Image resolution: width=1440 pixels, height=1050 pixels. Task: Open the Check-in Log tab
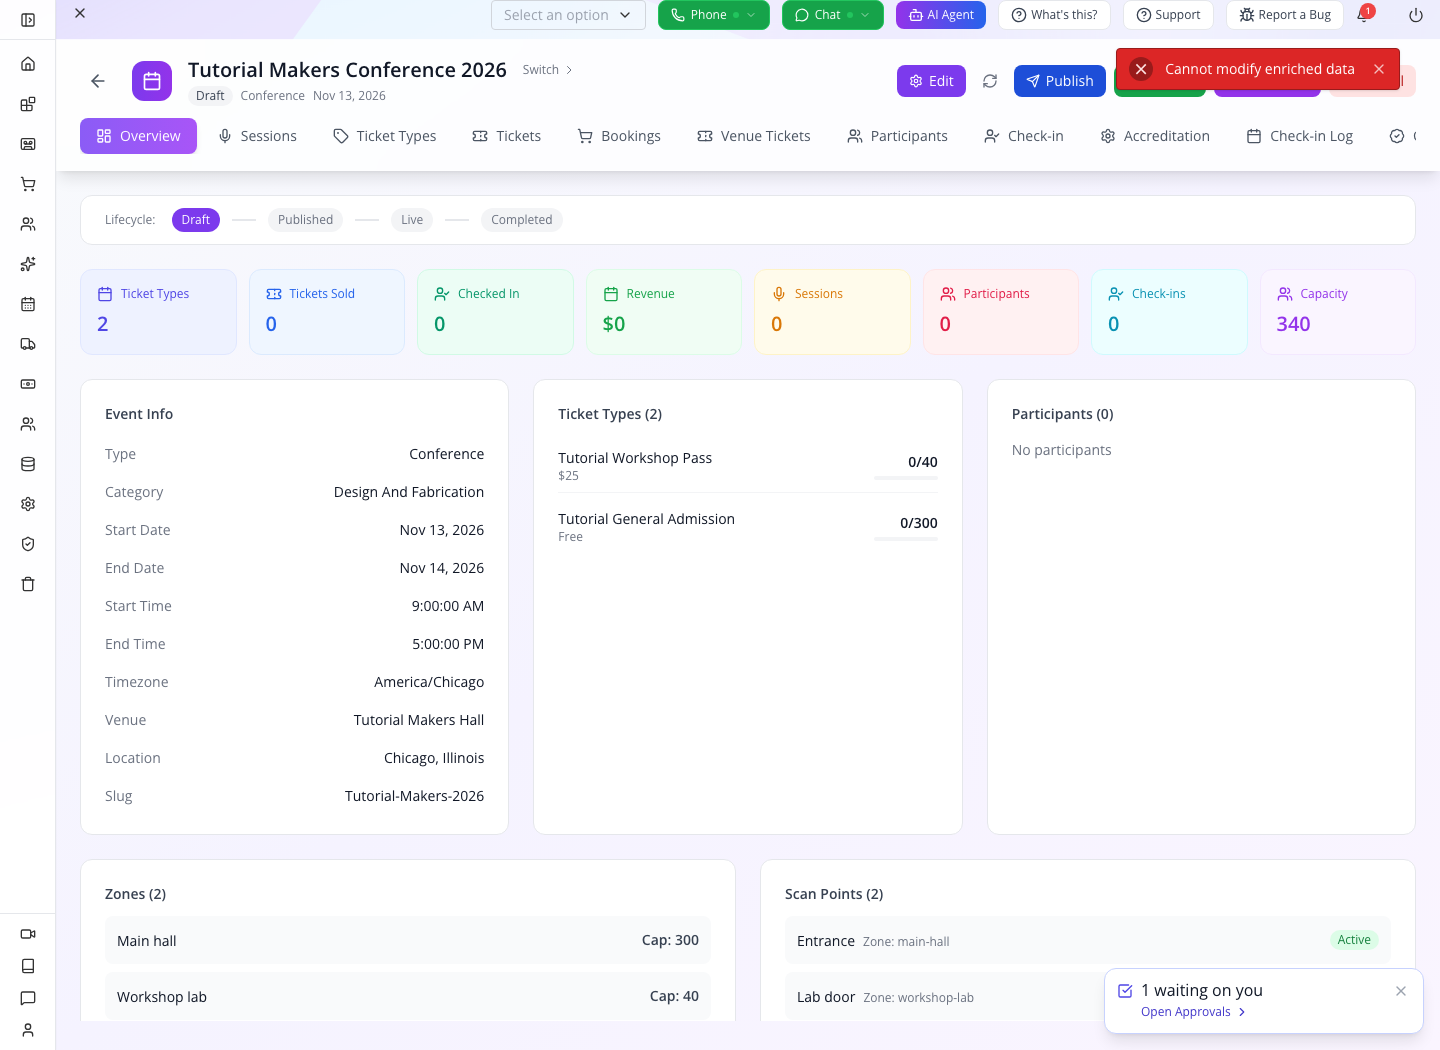[x=1300, y=136]
